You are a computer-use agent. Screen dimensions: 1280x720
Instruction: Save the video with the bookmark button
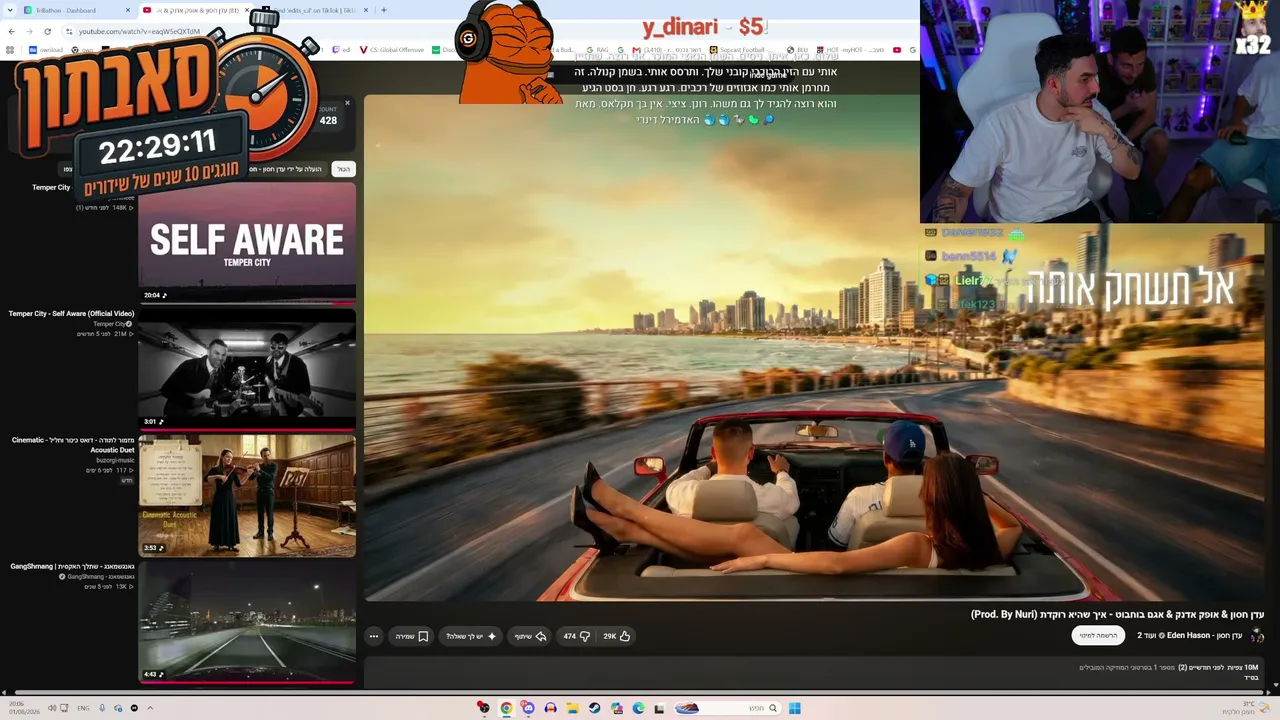click(x=412, y=636)
